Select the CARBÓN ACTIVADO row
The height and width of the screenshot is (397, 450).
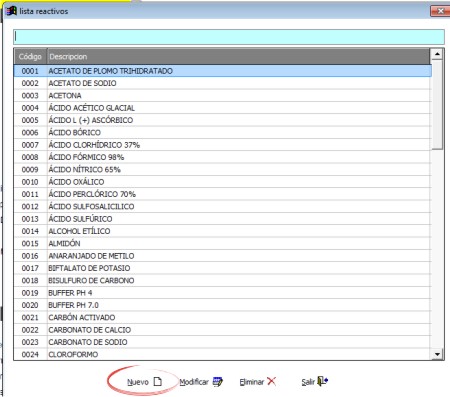point(222,318)
